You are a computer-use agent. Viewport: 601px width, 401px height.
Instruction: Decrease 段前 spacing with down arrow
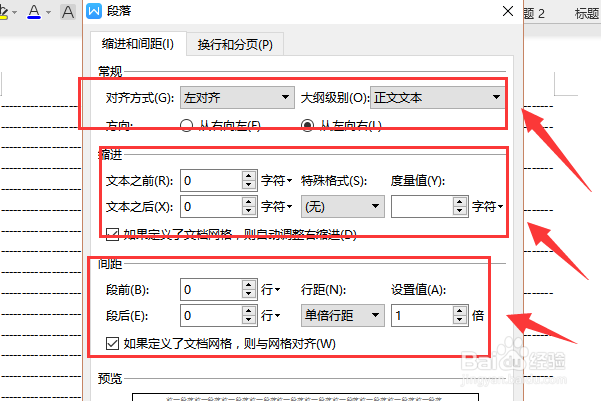(x=249, y=294)
